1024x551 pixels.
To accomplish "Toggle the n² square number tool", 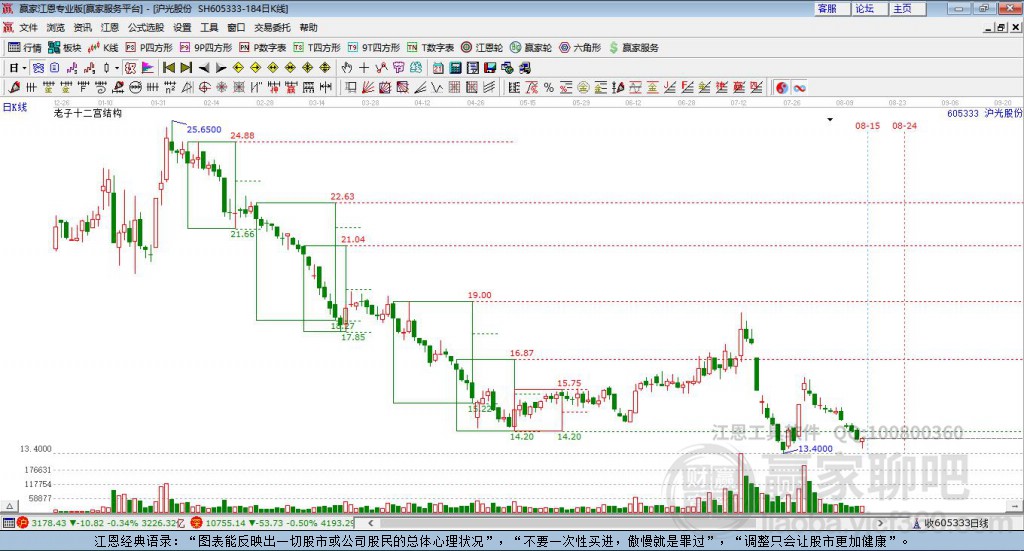I will [170, 87].
